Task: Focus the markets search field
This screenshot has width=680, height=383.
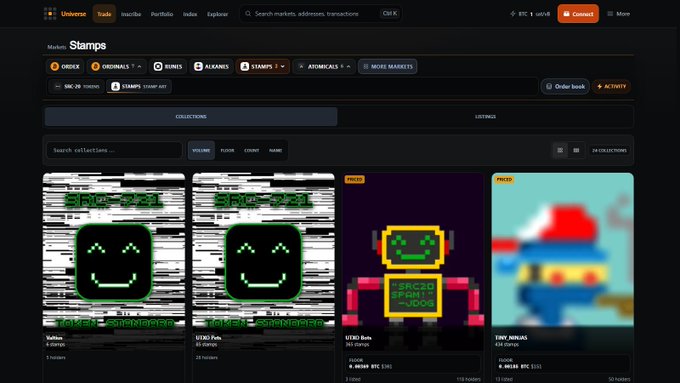Action: click(x=320, y=14)
